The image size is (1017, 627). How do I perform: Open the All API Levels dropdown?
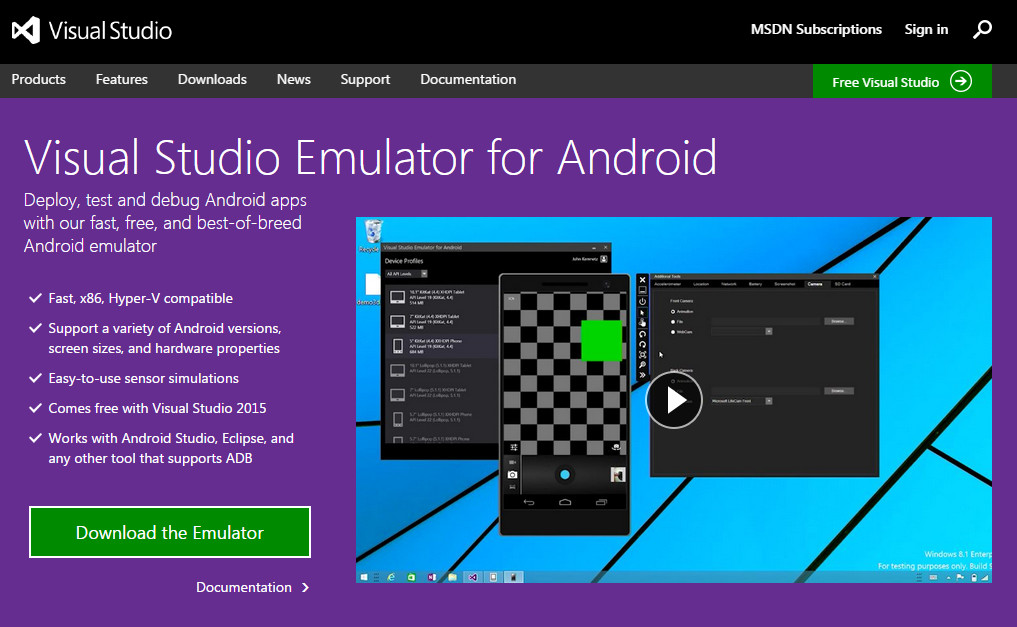407,274
